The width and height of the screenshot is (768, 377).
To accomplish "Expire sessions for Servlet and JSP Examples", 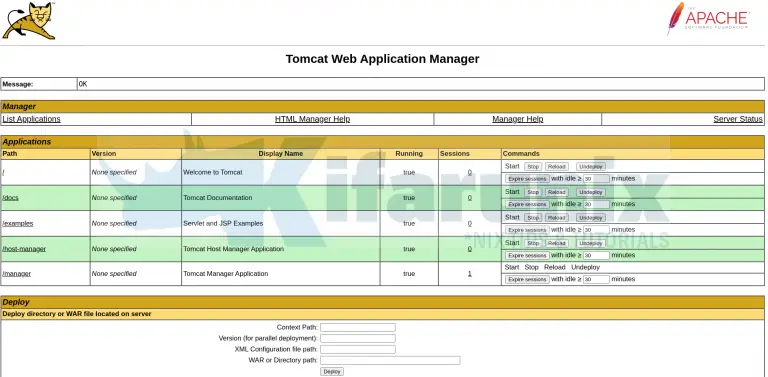I will [x=527, y=230].
